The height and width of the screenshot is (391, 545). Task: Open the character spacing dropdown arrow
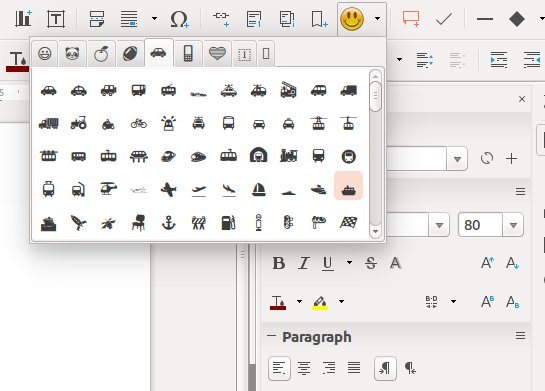click(x=453, y=301)
